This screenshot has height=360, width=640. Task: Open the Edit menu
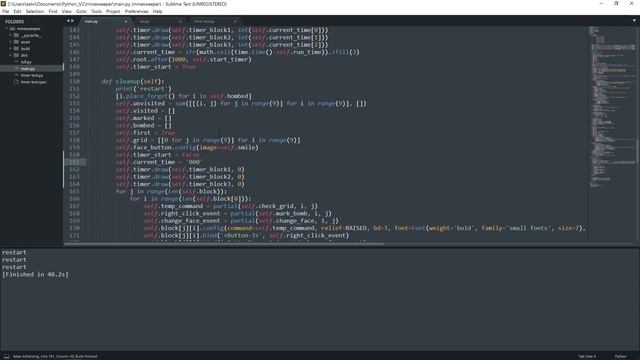coord(17,11)
